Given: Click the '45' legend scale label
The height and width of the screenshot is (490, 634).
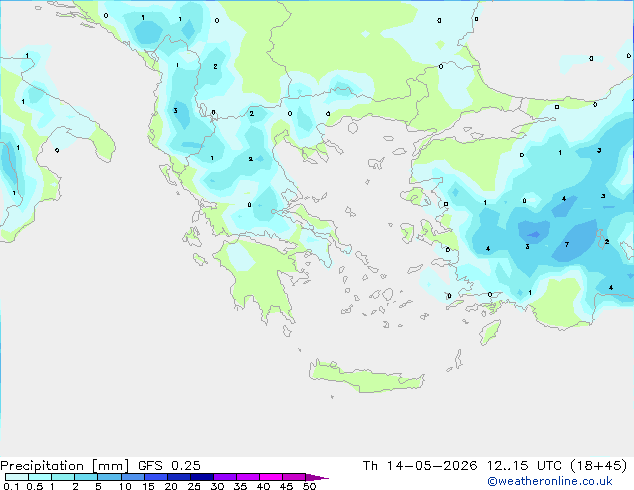Looking at the screenshot, I should 286,486.
